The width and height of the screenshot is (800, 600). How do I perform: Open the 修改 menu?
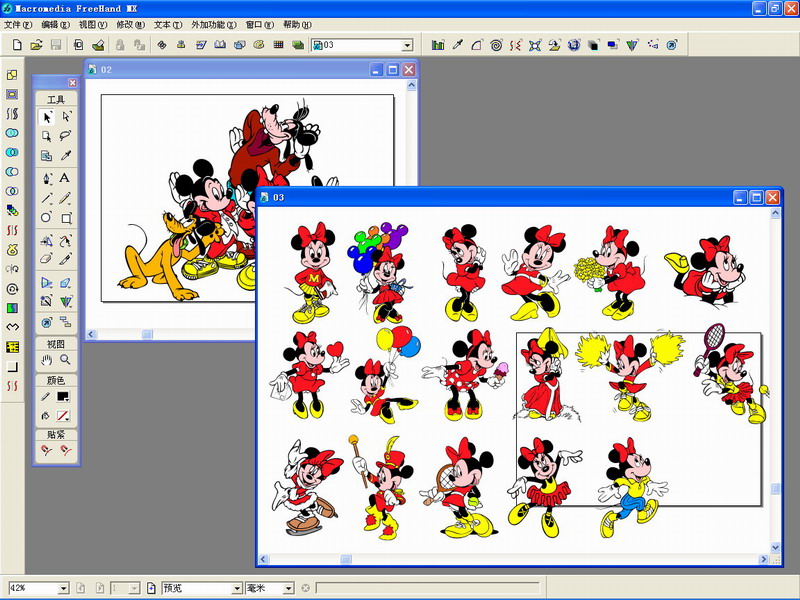click(x=131, y=24)
